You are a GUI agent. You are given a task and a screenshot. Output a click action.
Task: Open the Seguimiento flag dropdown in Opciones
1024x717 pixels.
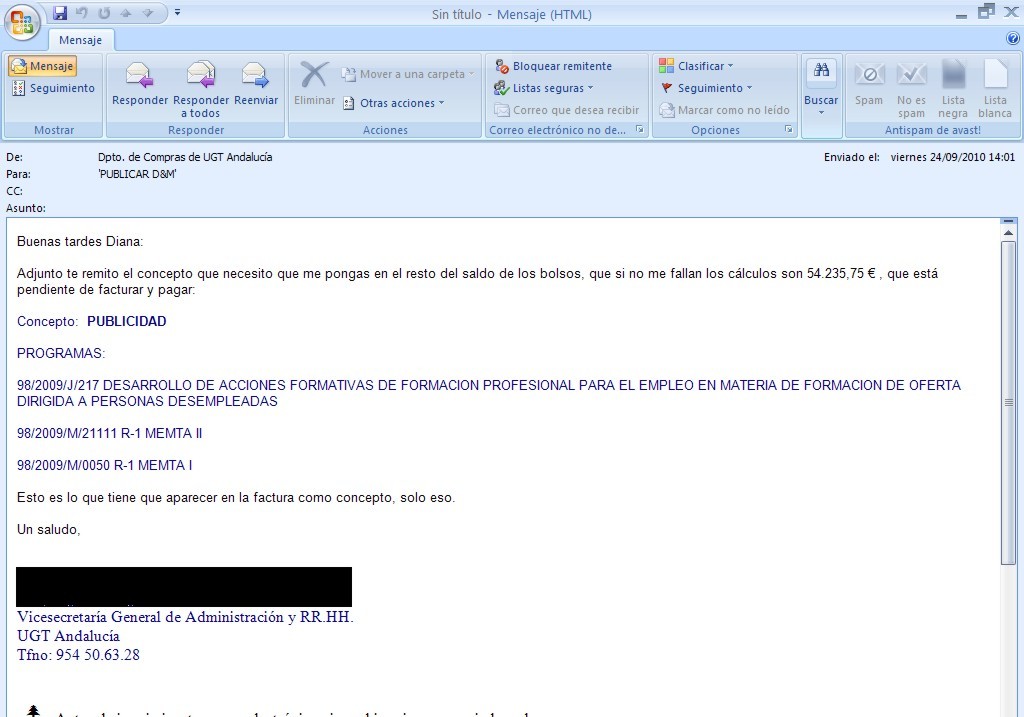click(x=706, y=88)
